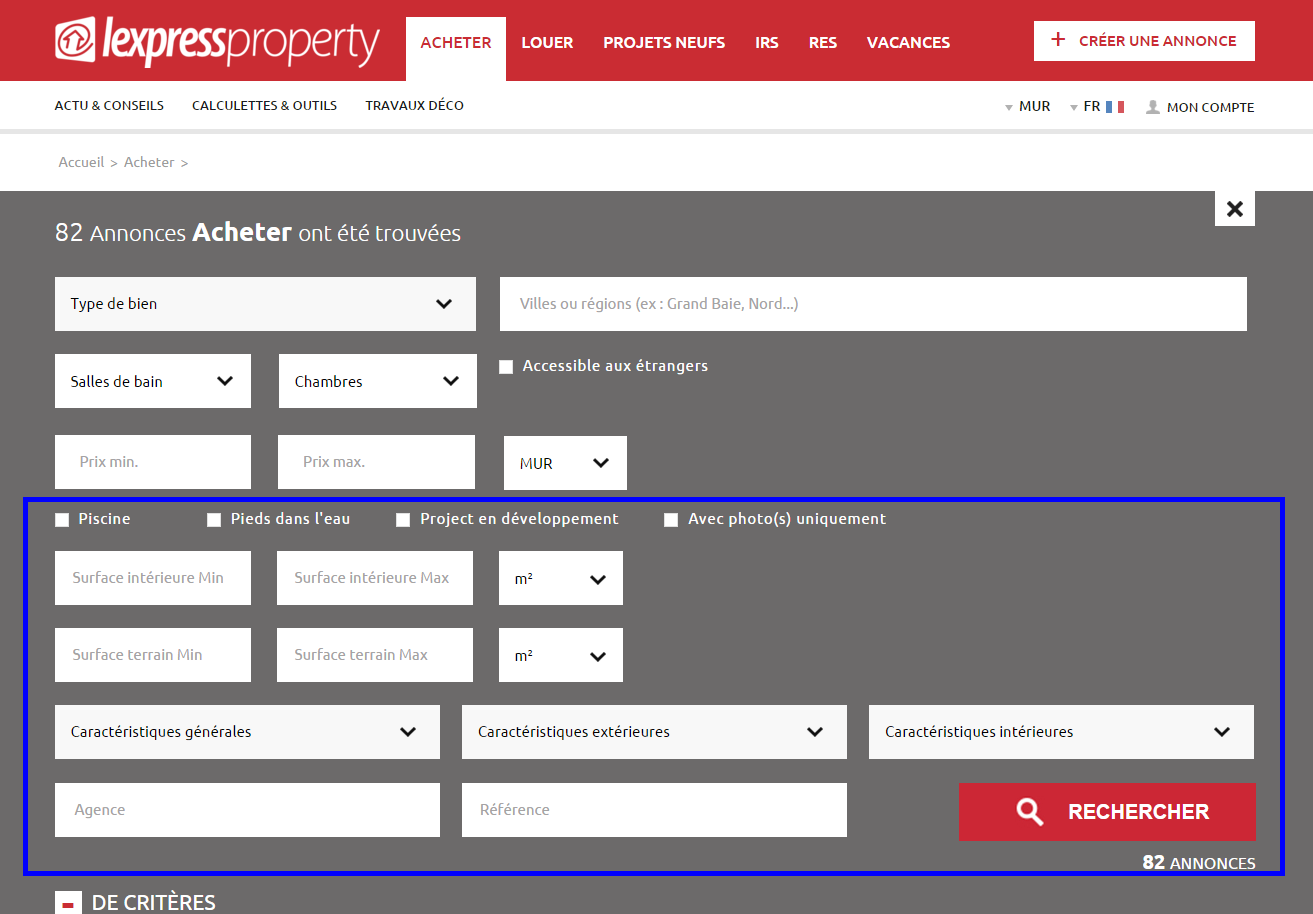Click the Surface intérieure Max field

click(375, 578)
